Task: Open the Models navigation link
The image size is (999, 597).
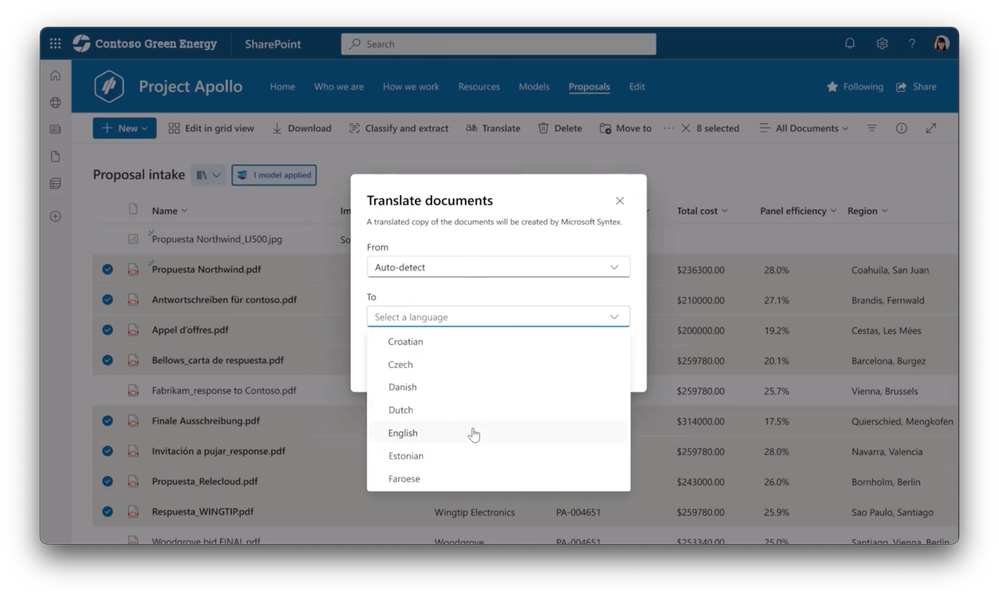Action: (x=534, y=87)
